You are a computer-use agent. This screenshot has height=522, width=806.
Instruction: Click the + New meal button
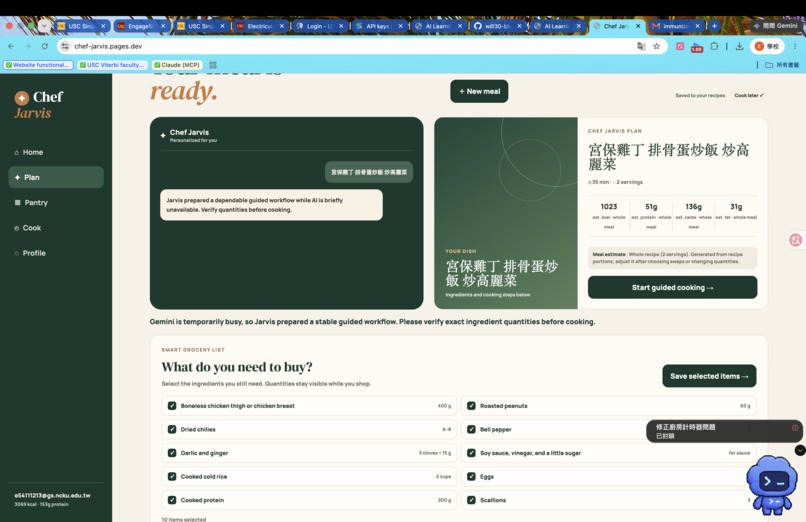(x=479, y=91)
